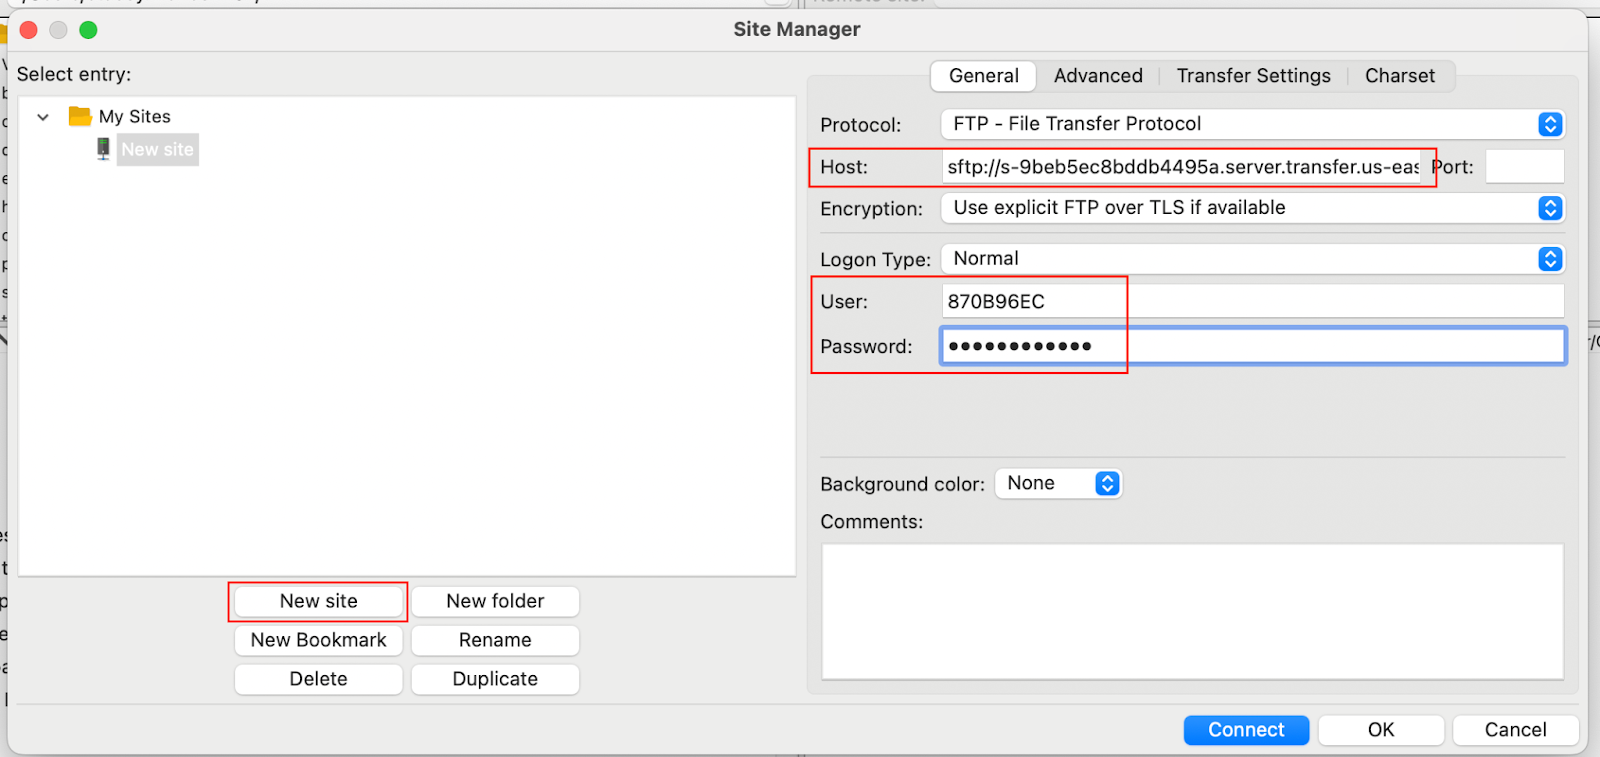1600x757 pixels.
Task: Click the New site server icon
Action: 103,149
